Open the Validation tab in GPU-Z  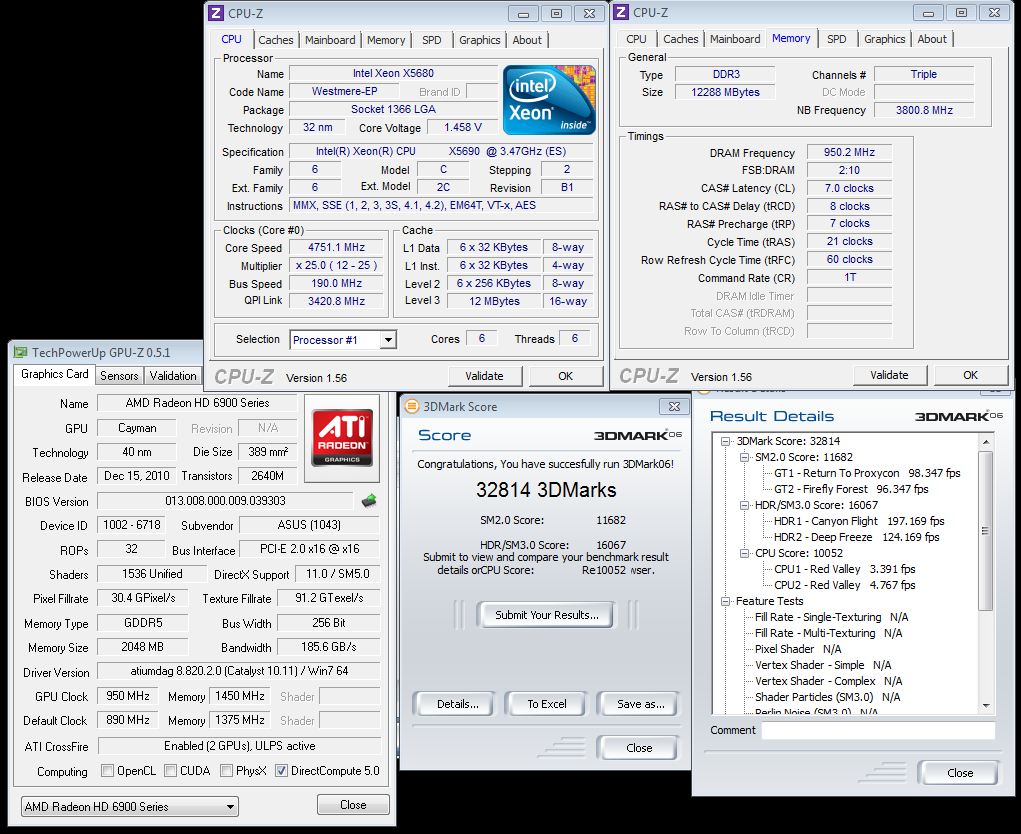coord(173,376)
